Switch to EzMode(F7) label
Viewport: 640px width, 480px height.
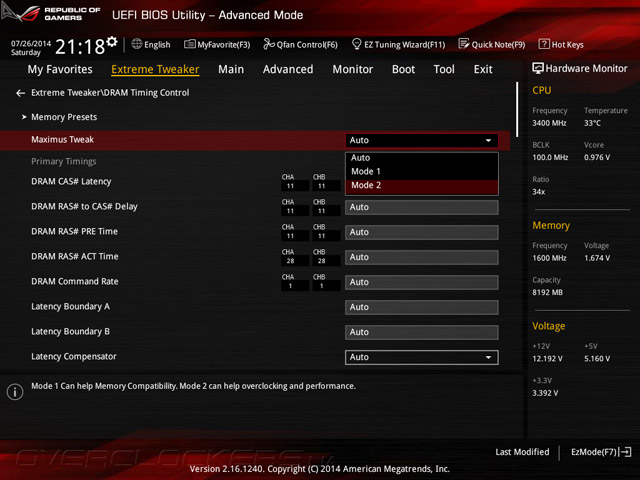pos(594,452)
